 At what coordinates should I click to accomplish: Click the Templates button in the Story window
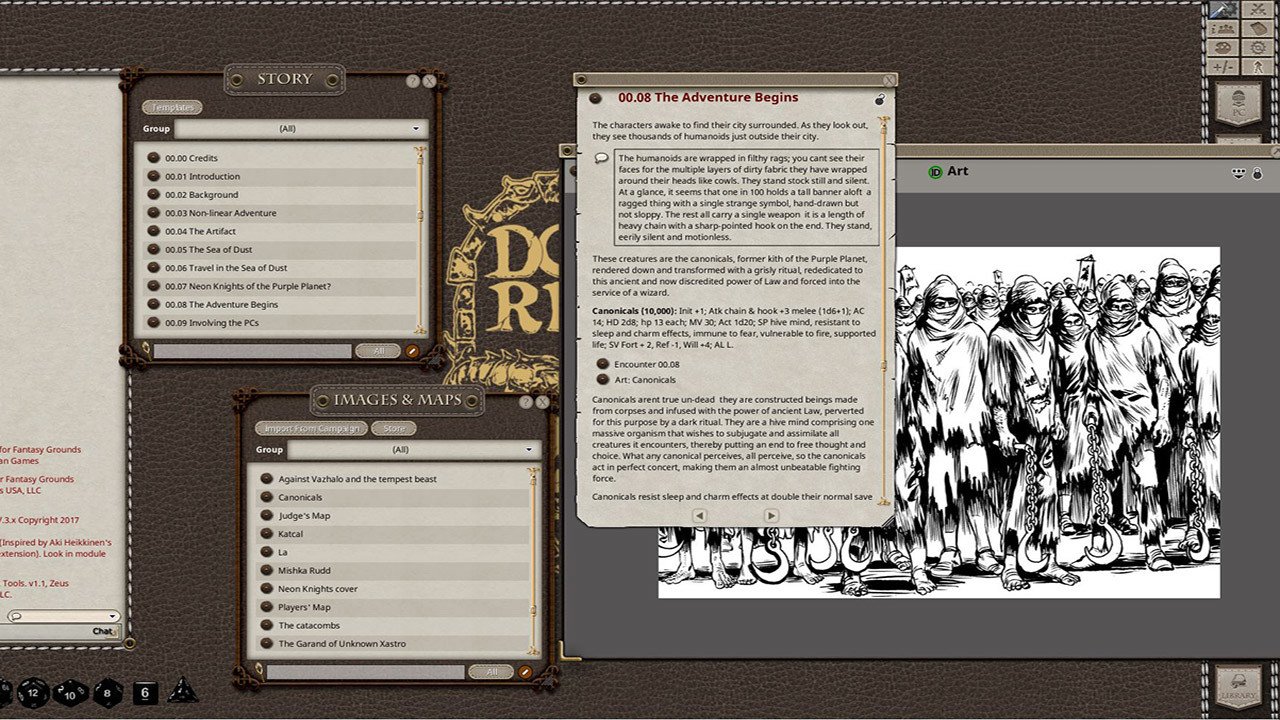[172, 107]
